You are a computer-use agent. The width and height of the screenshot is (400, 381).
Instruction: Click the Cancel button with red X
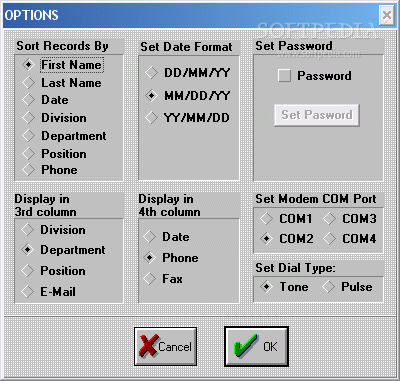pyautogui.click(x=165, y=346)
